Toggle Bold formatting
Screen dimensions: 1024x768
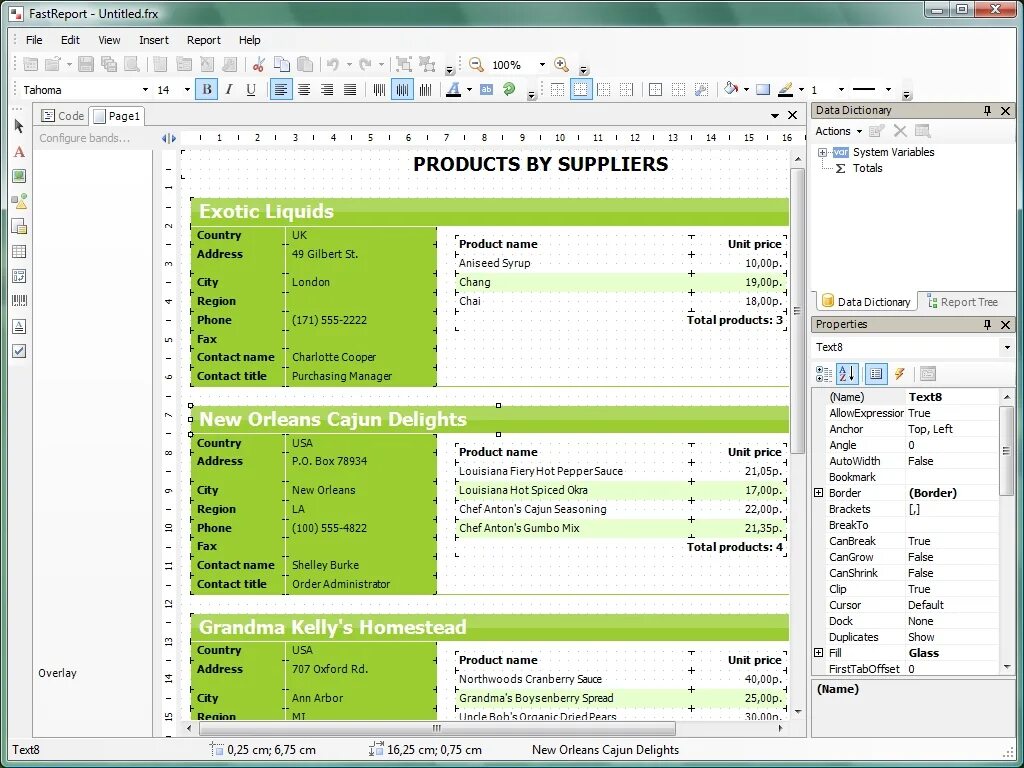tap(207, 89)
